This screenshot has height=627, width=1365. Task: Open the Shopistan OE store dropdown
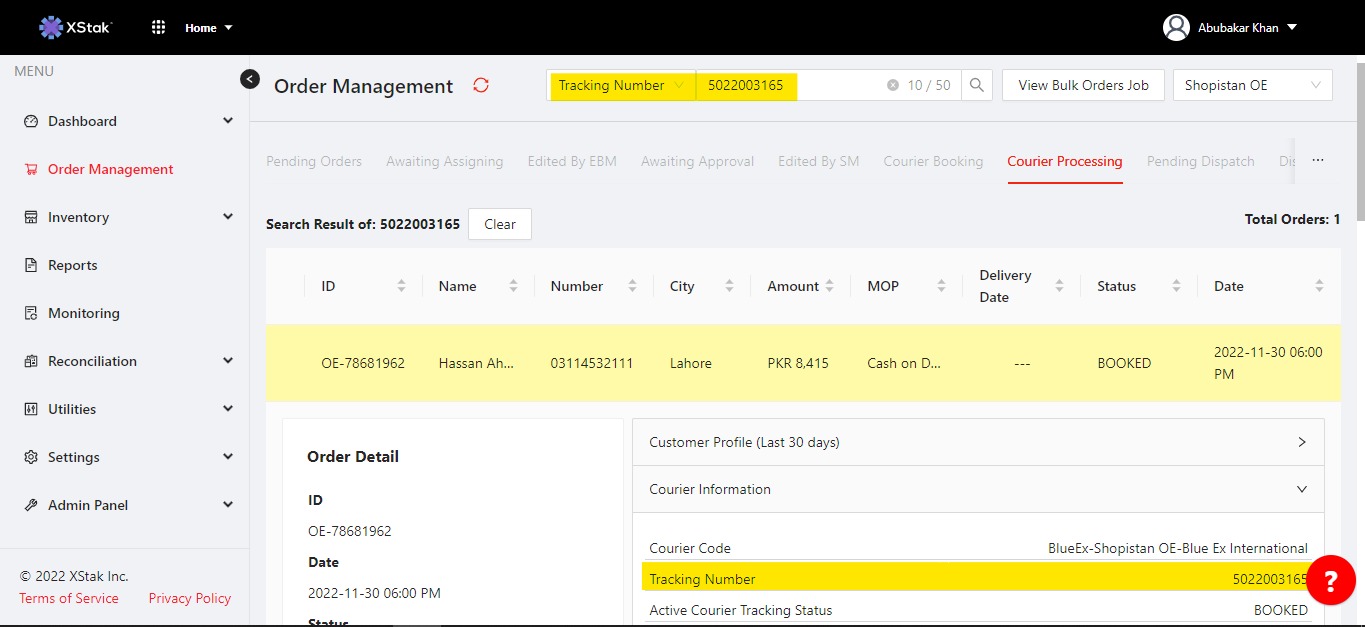point(1252,86)
